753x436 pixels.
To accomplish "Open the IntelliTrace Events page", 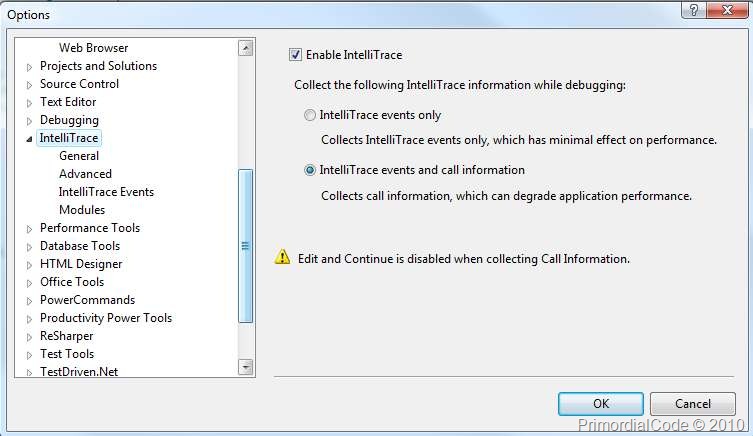I will [x=106, y=192].
